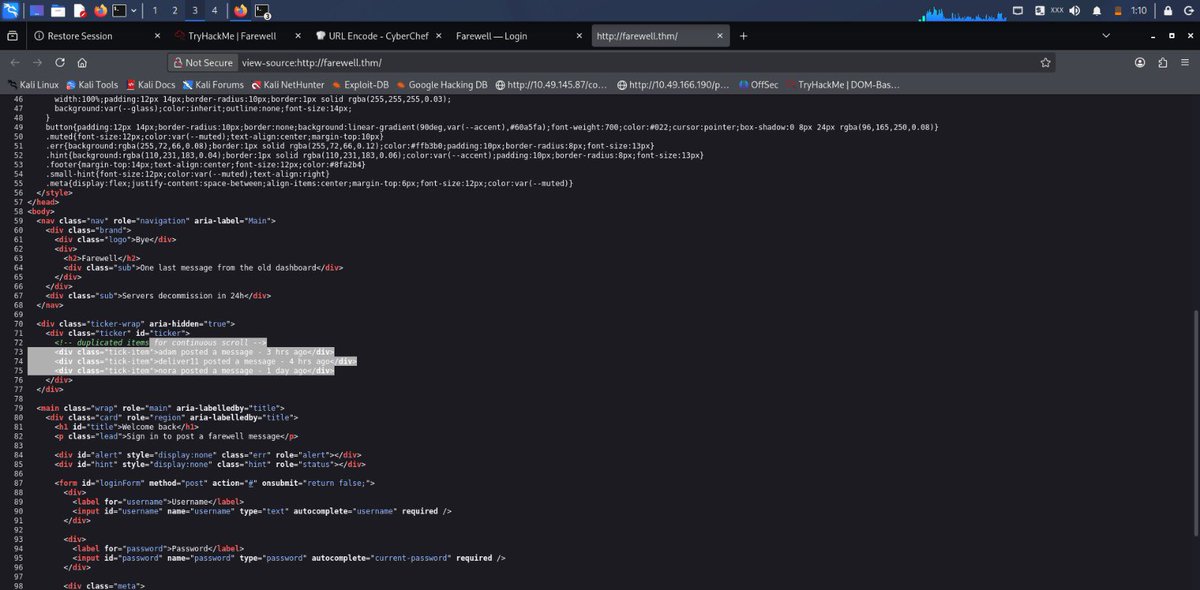Click the Servers decommission in 24h line

pyautogui.click(x=160, y=295)
